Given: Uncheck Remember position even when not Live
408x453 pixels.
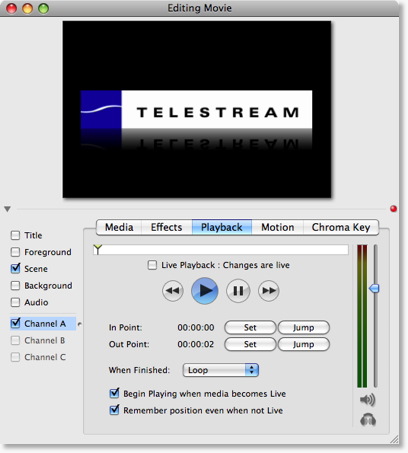Looking at the screenshot, I should [x=114, y=410].
